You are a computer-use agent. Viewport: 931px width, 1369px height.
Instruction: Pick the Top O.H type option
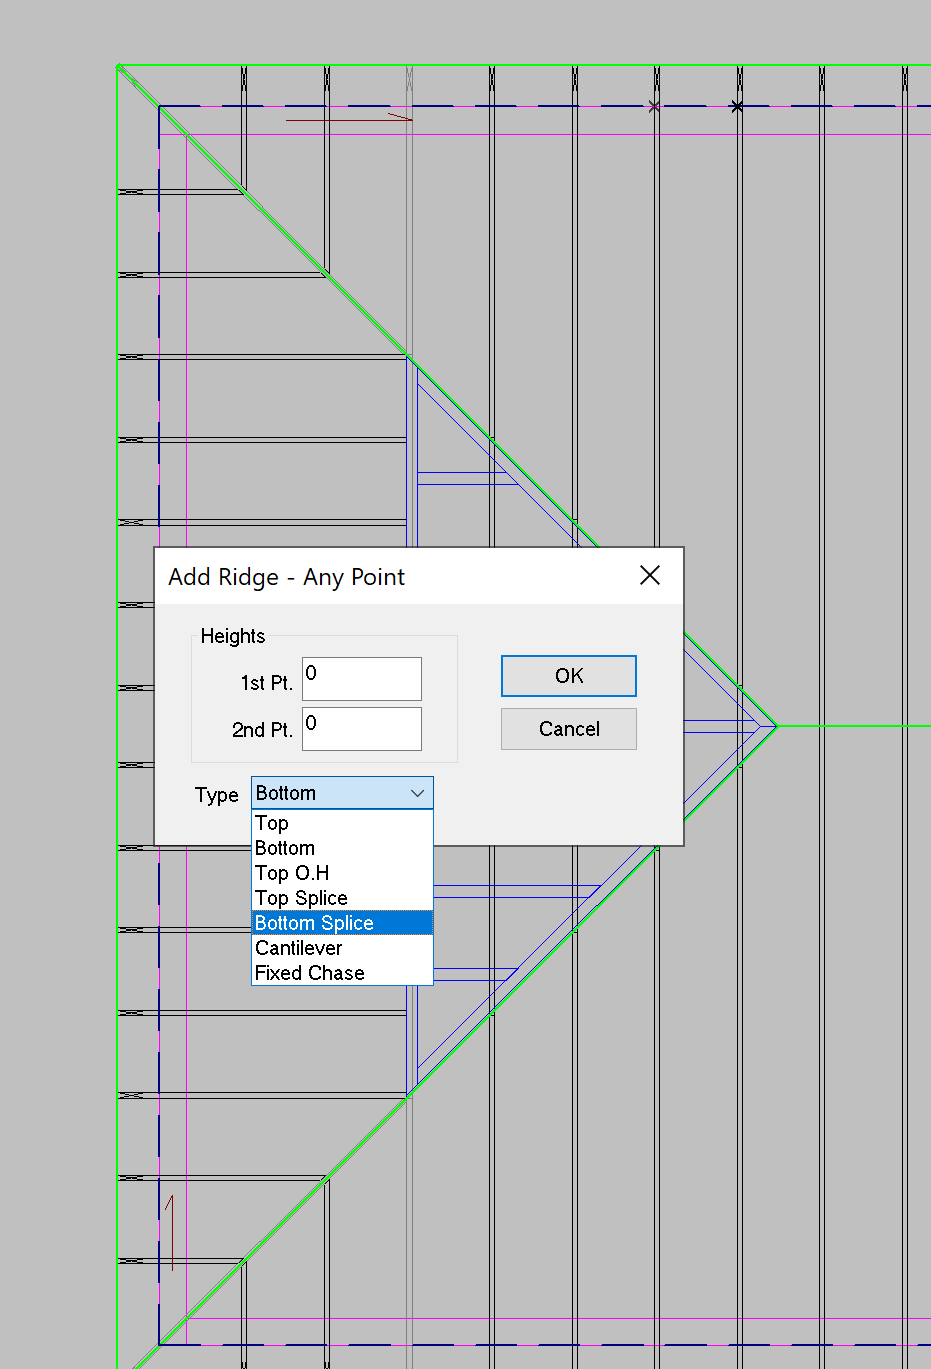292,873
